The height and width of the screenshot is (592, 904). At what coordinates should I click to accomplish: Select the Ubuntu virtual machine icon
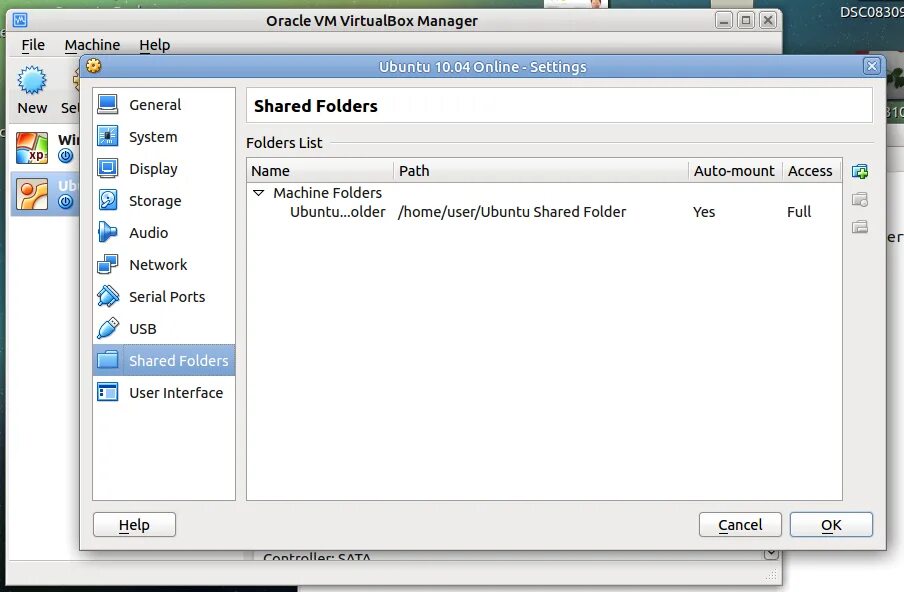click(x=32, y=194)
